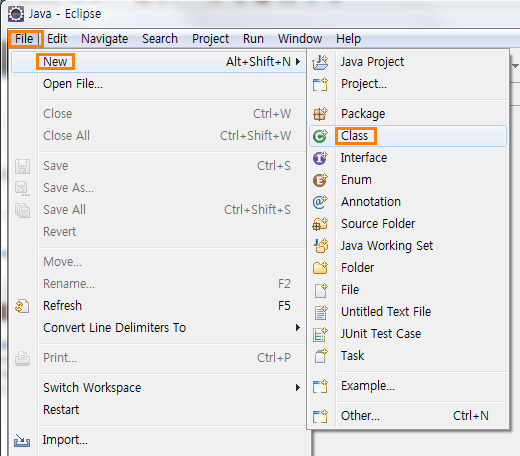Click the Project... wizard icon
520x456 pixels.
(320, 84)
